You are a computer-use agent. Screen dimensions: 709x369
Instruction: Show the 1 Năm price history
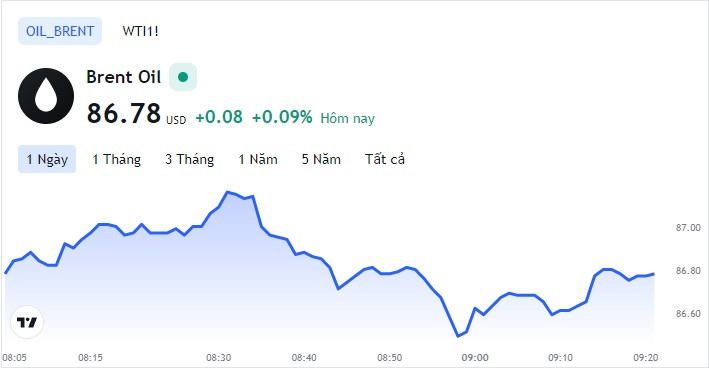tap(258, 159)
